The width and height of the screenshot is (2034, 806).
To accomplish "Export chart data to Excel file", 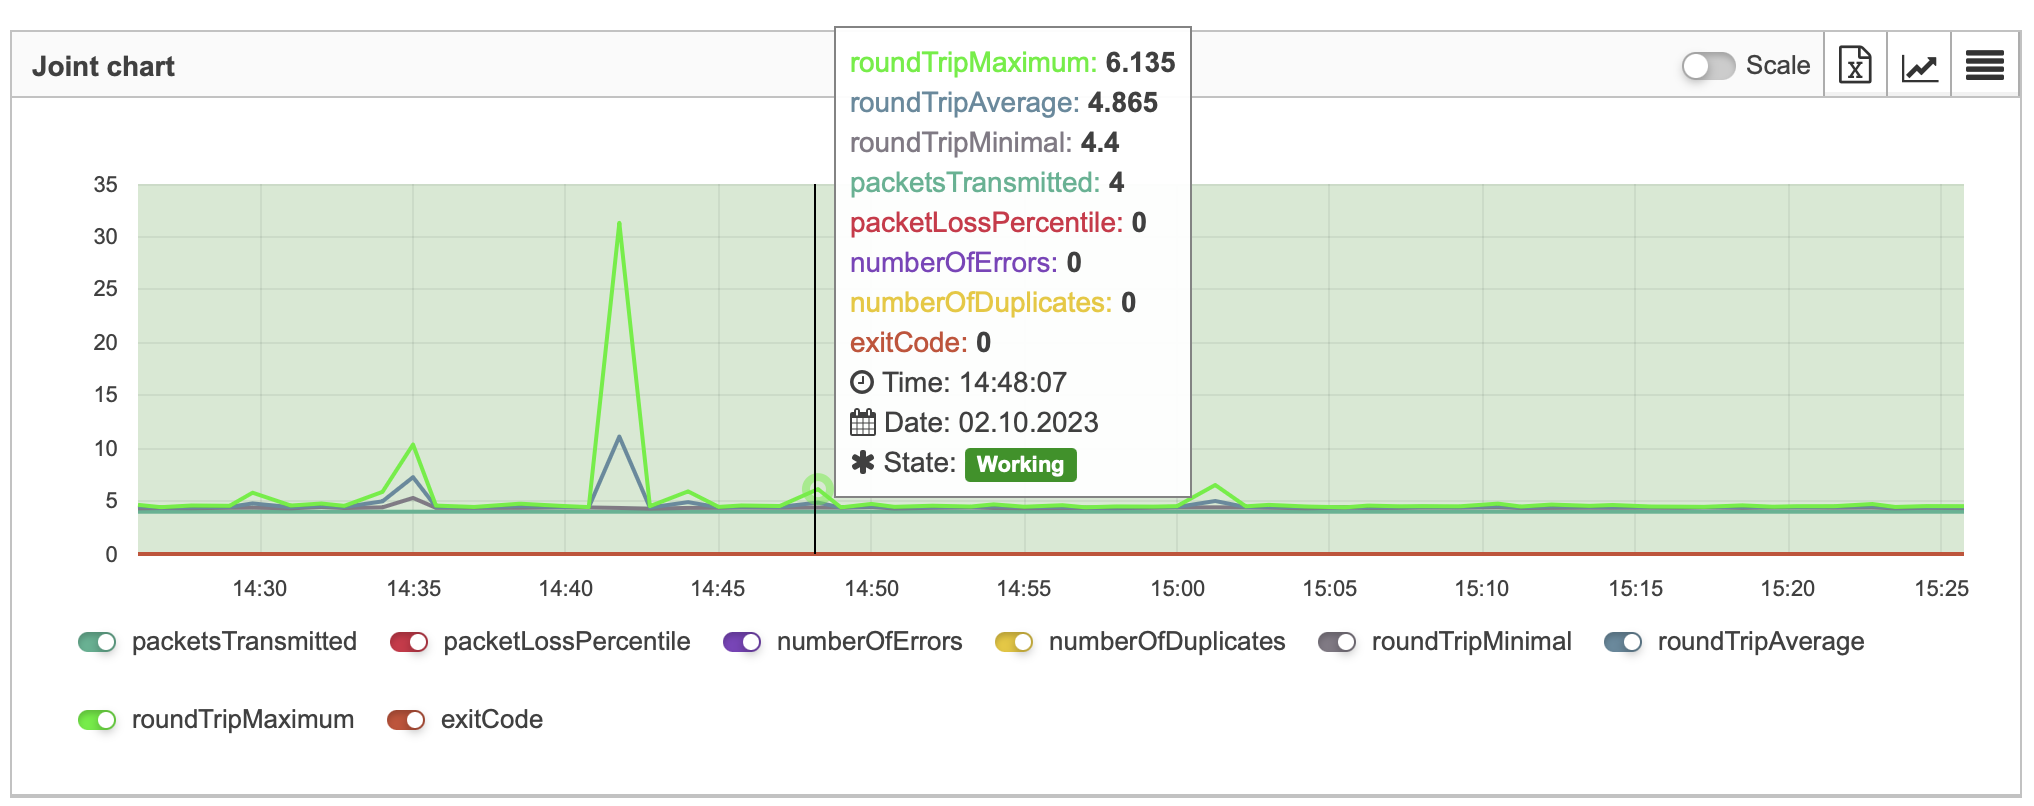I will pyautogui.click(x=1855, y=66).
